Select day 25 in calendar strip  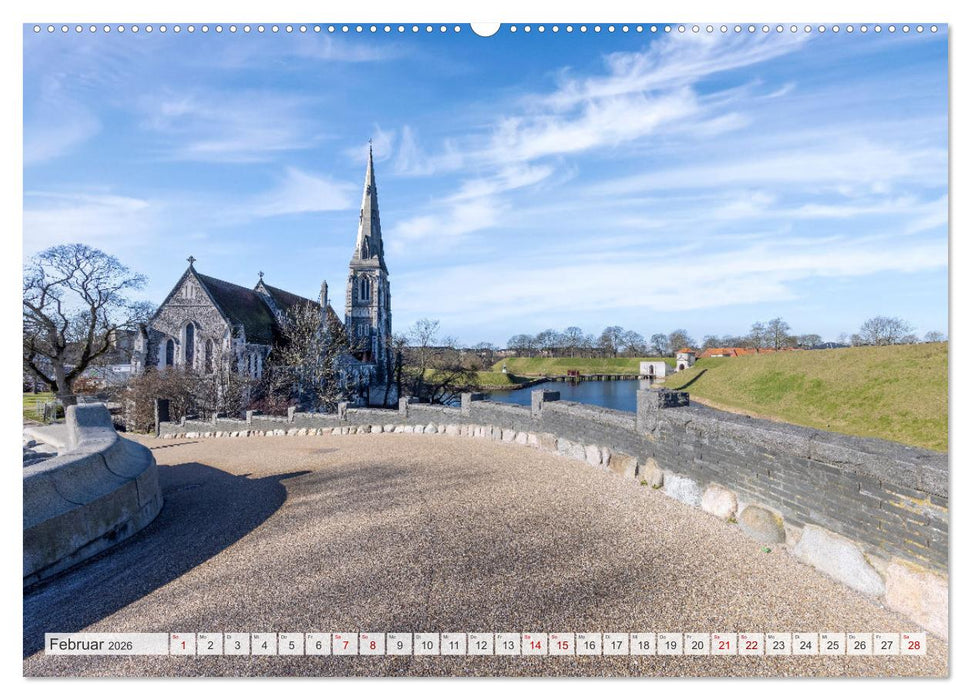[831, 644]
